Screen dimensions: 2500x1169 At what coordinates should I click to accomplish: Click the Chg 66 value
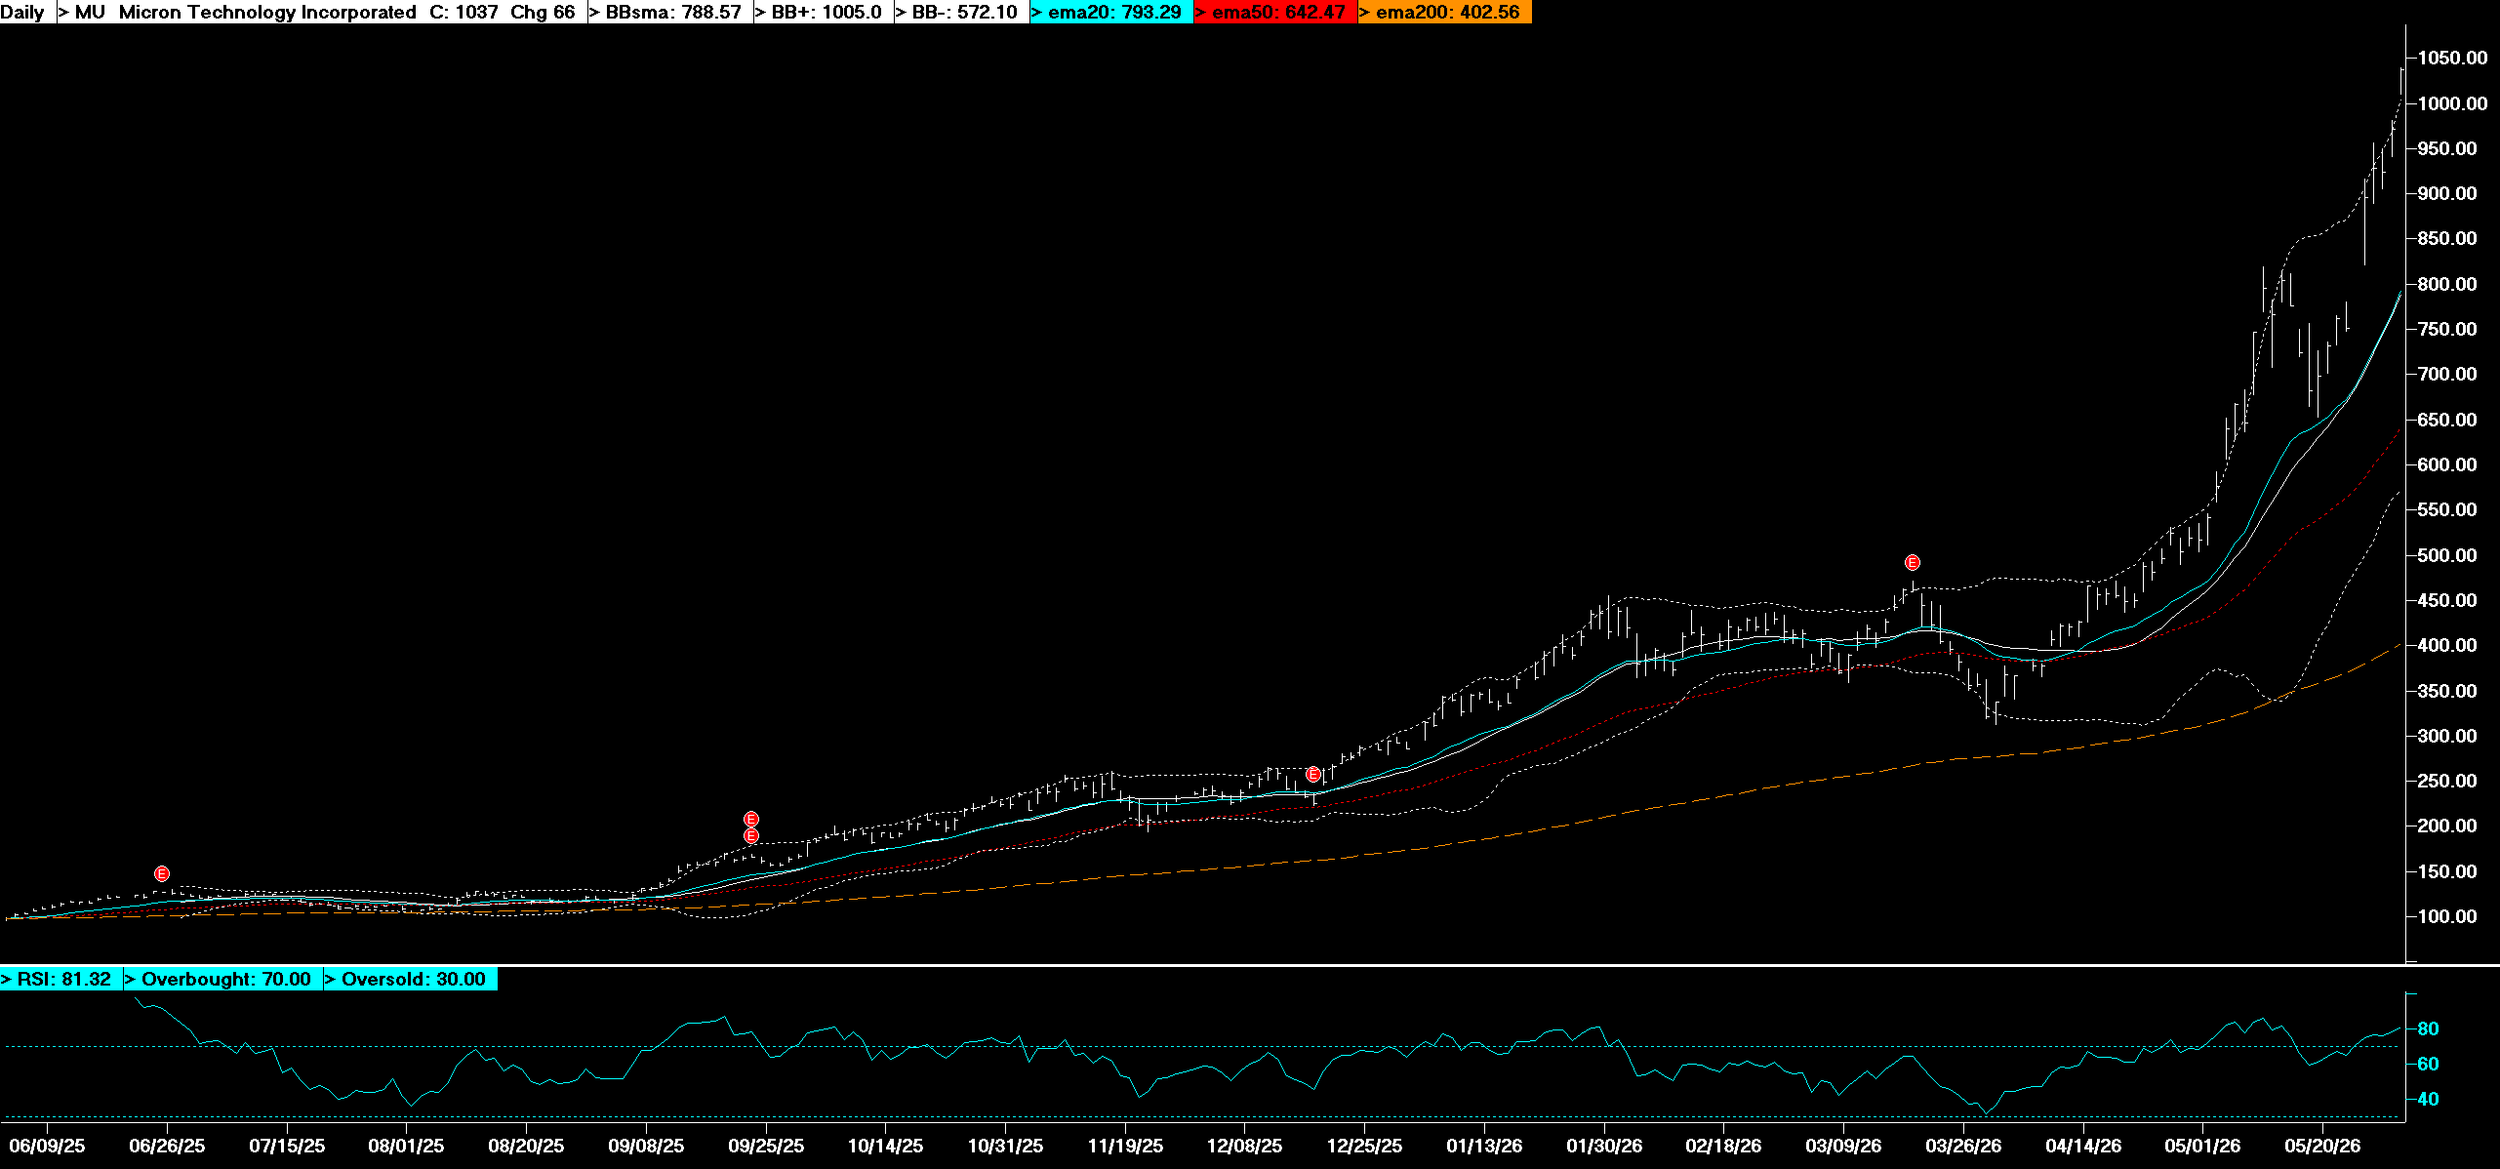[543, 12]
